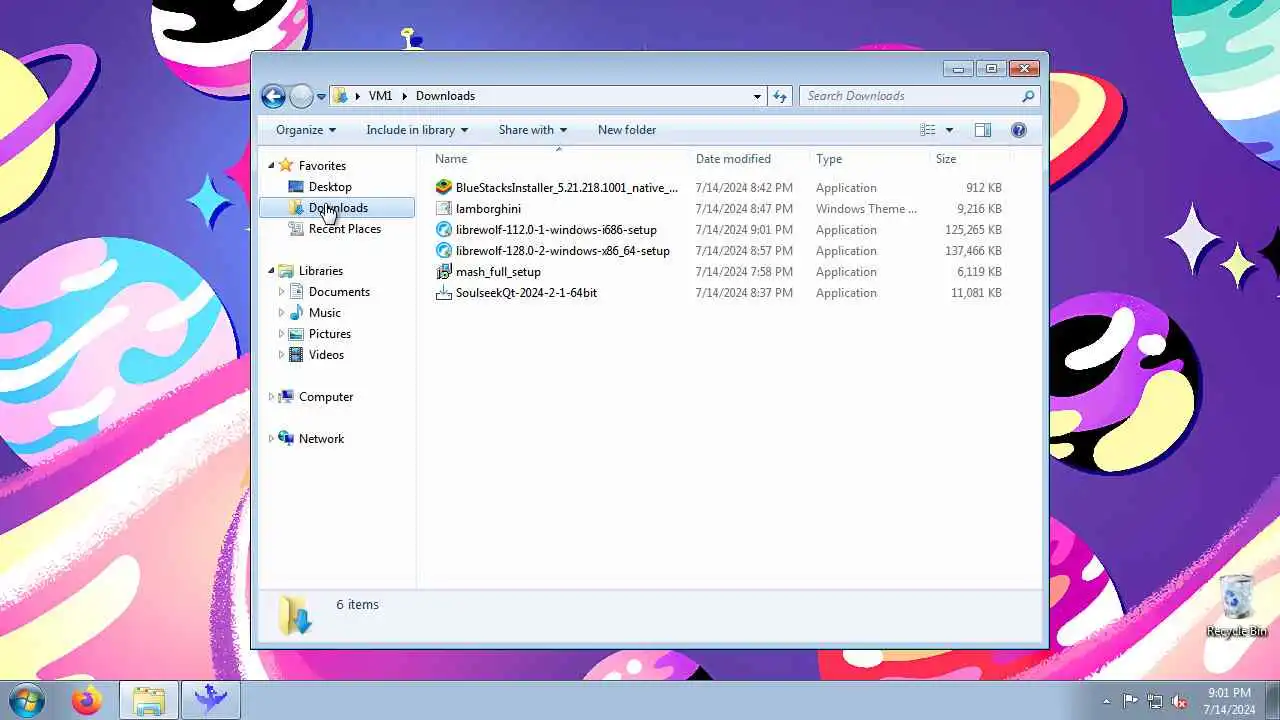Open Action Center flag tray icon
This screenshot has height=720, width=1280.
1130,701
